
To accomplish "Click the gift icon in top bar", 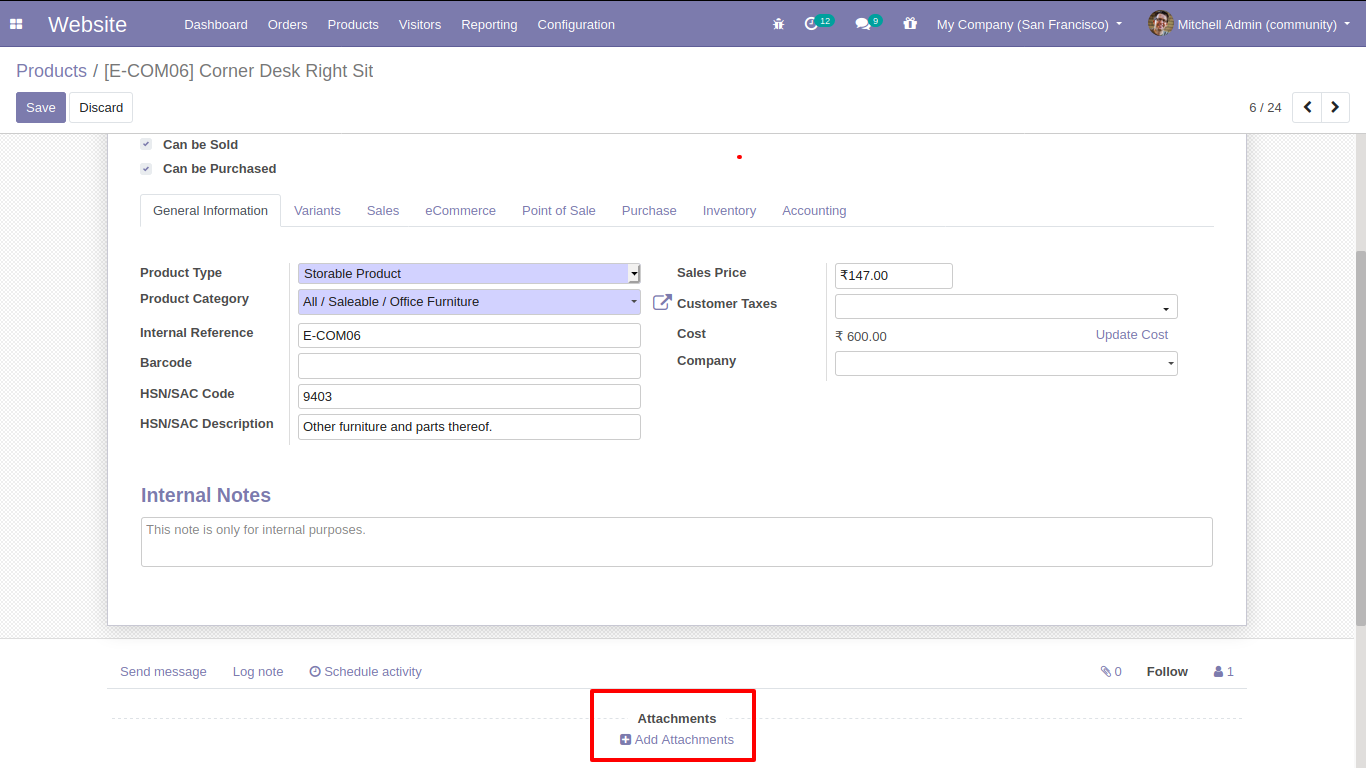I will [x=909, y=24].
